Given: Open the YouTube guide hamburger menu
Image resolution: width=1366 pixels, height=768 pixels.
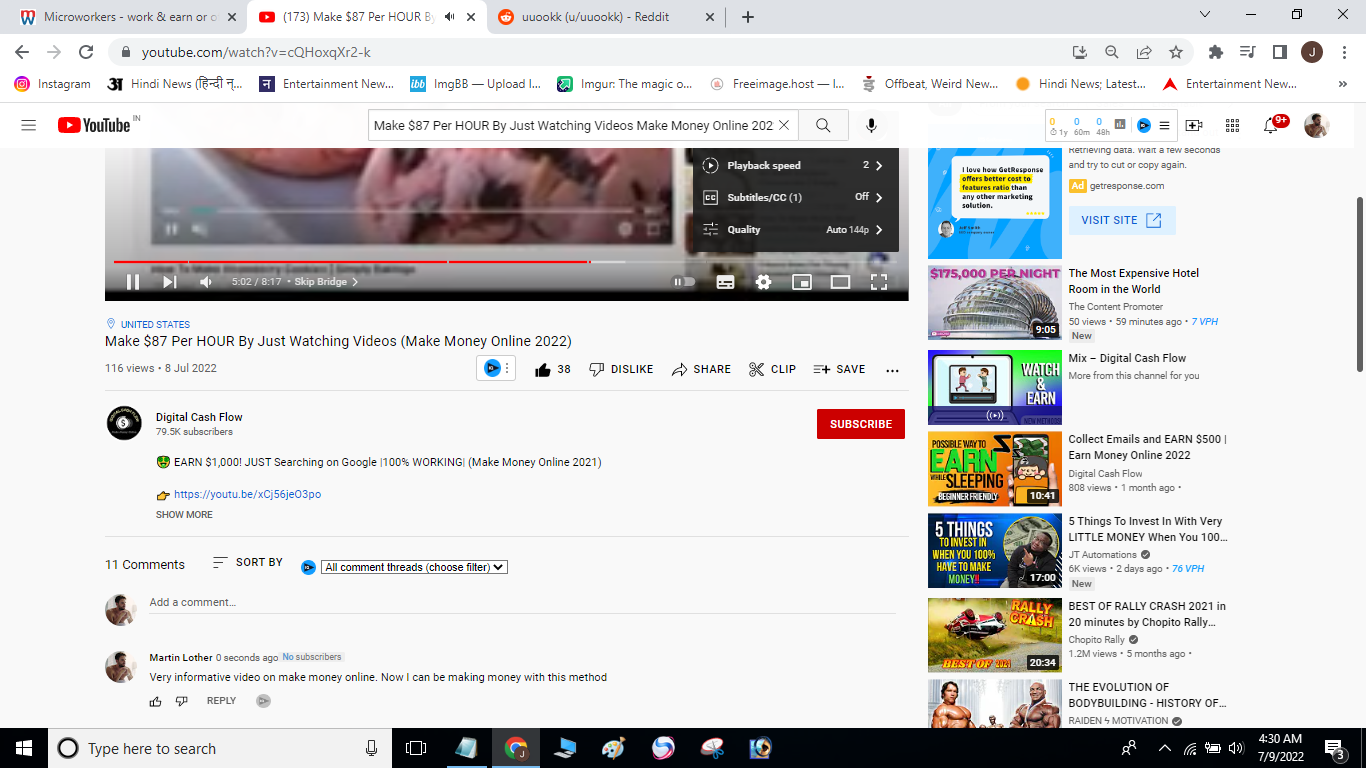Looking at the screenshot, I should point(28,125).
